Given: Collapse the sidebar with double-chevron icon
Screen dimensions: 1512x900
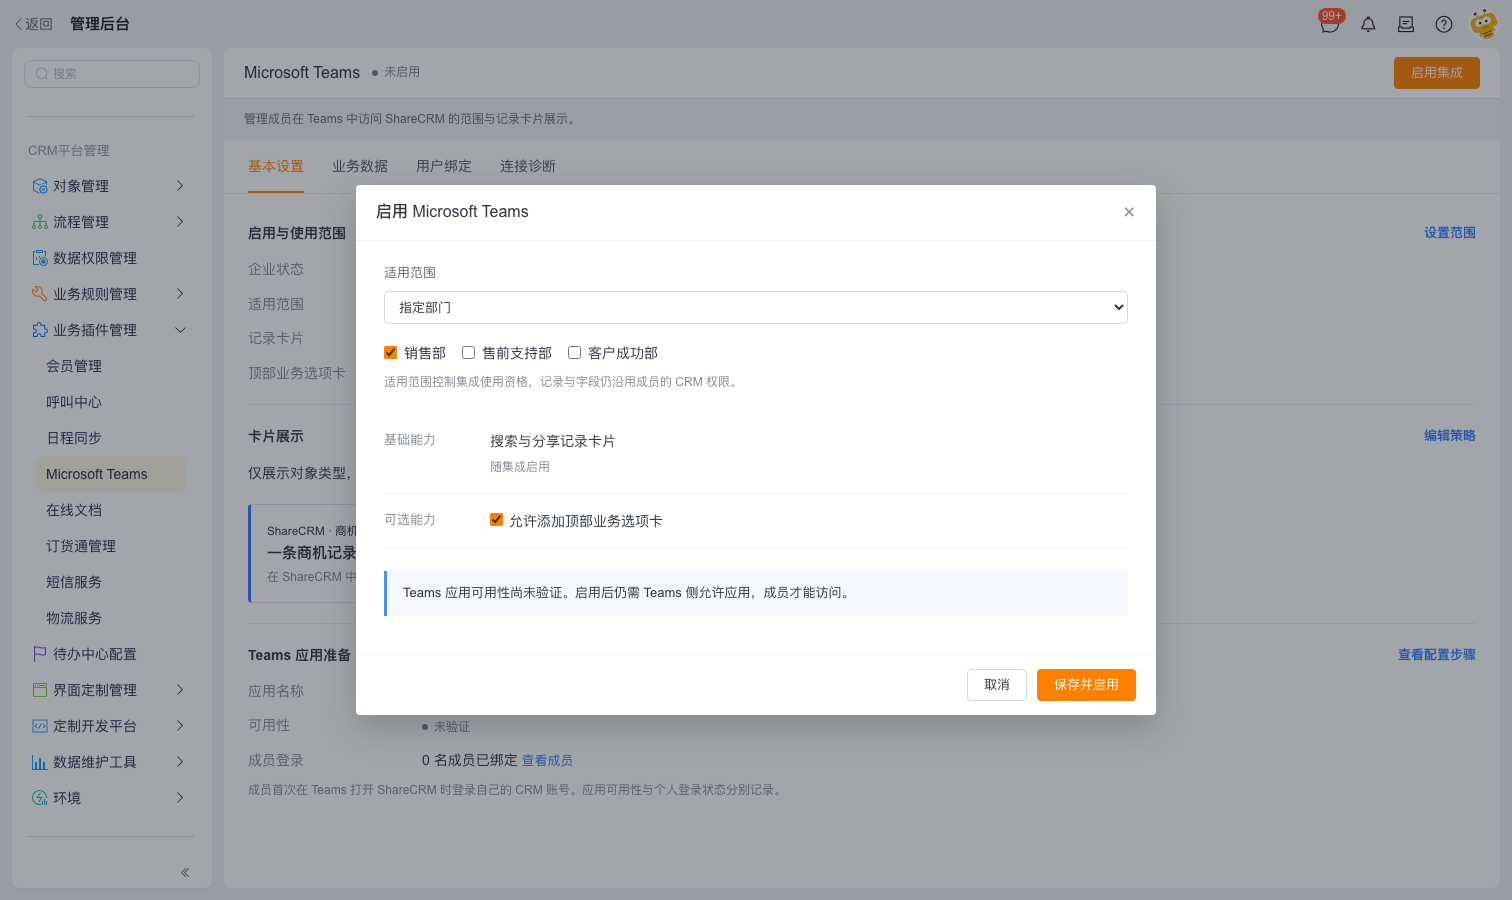Looking at the screenshot, I should tap(185, 873).
